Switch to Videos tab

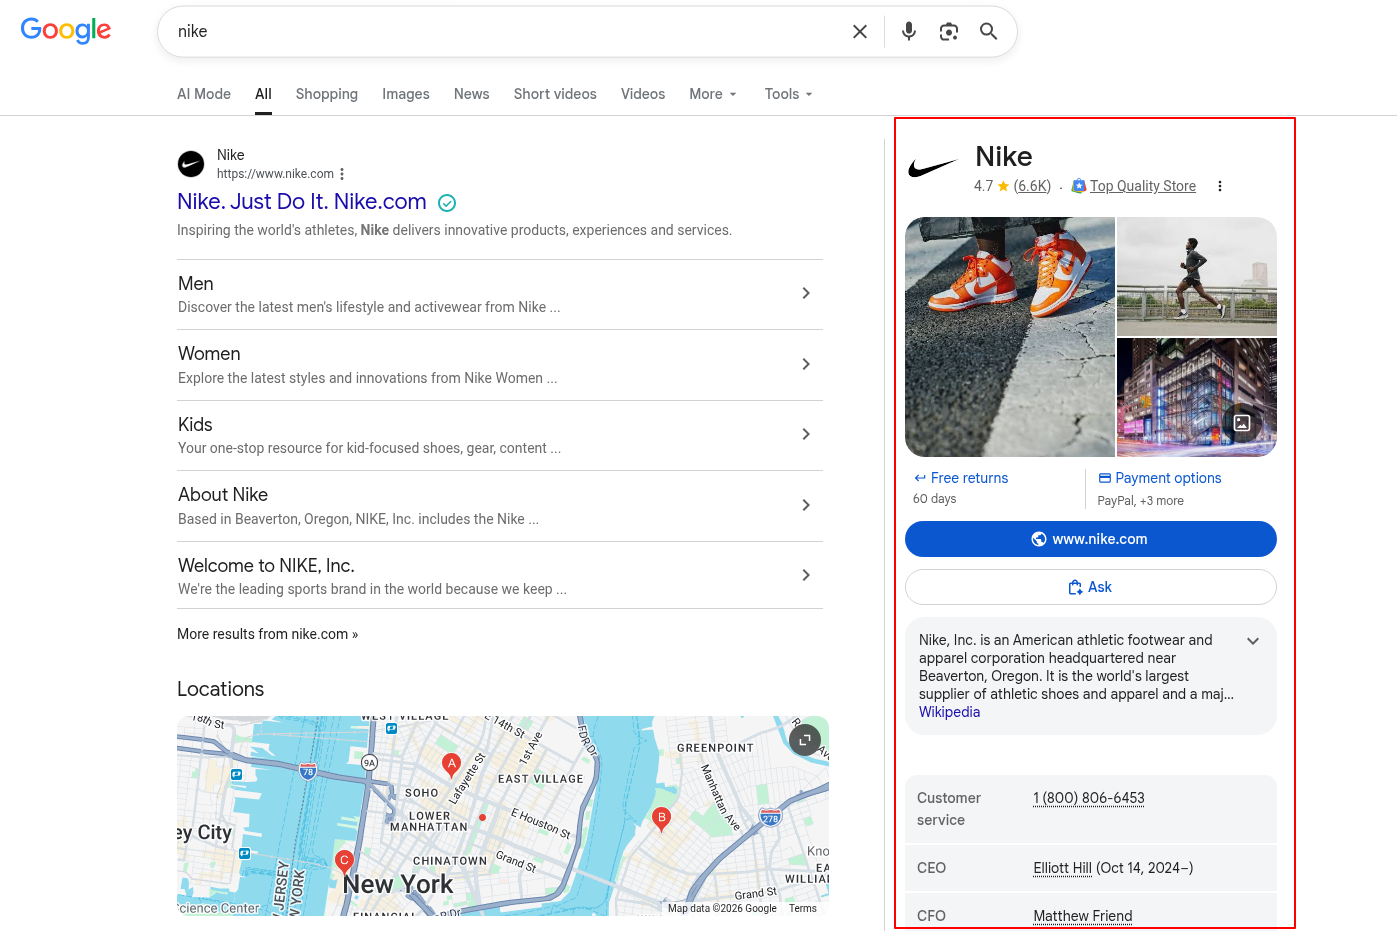[643, 94]
